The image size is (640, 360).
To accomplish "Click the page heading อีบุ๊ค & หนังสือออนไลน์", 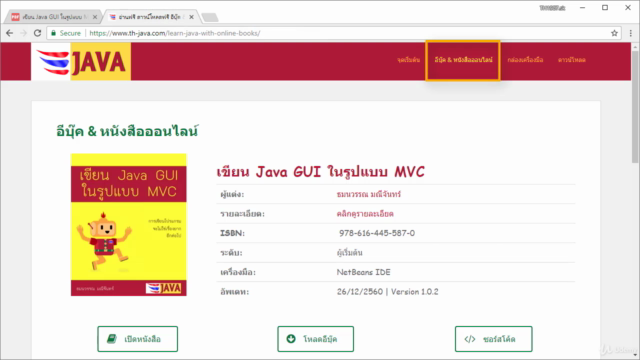I will pos(127,131).
